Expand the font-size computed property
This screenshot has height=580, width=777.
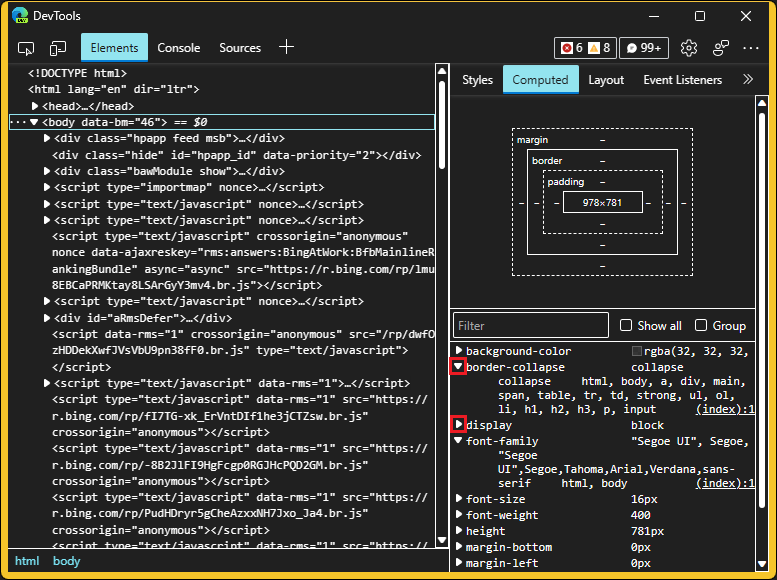[x=458, y=499]
